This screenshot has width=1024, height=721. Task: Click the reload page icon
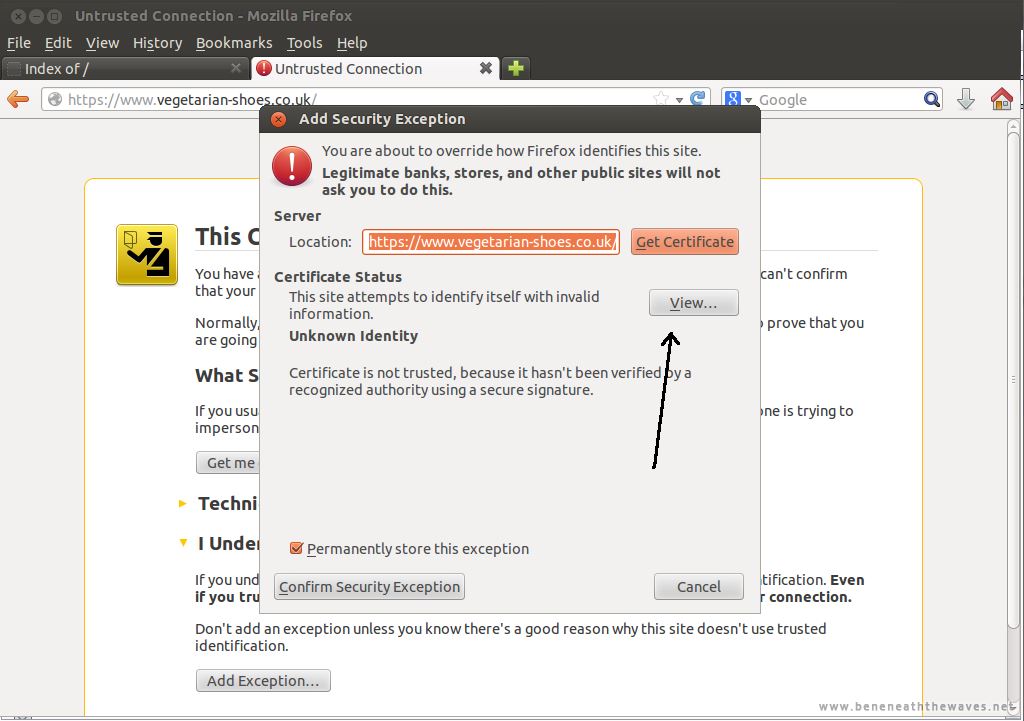coord(697,99)
